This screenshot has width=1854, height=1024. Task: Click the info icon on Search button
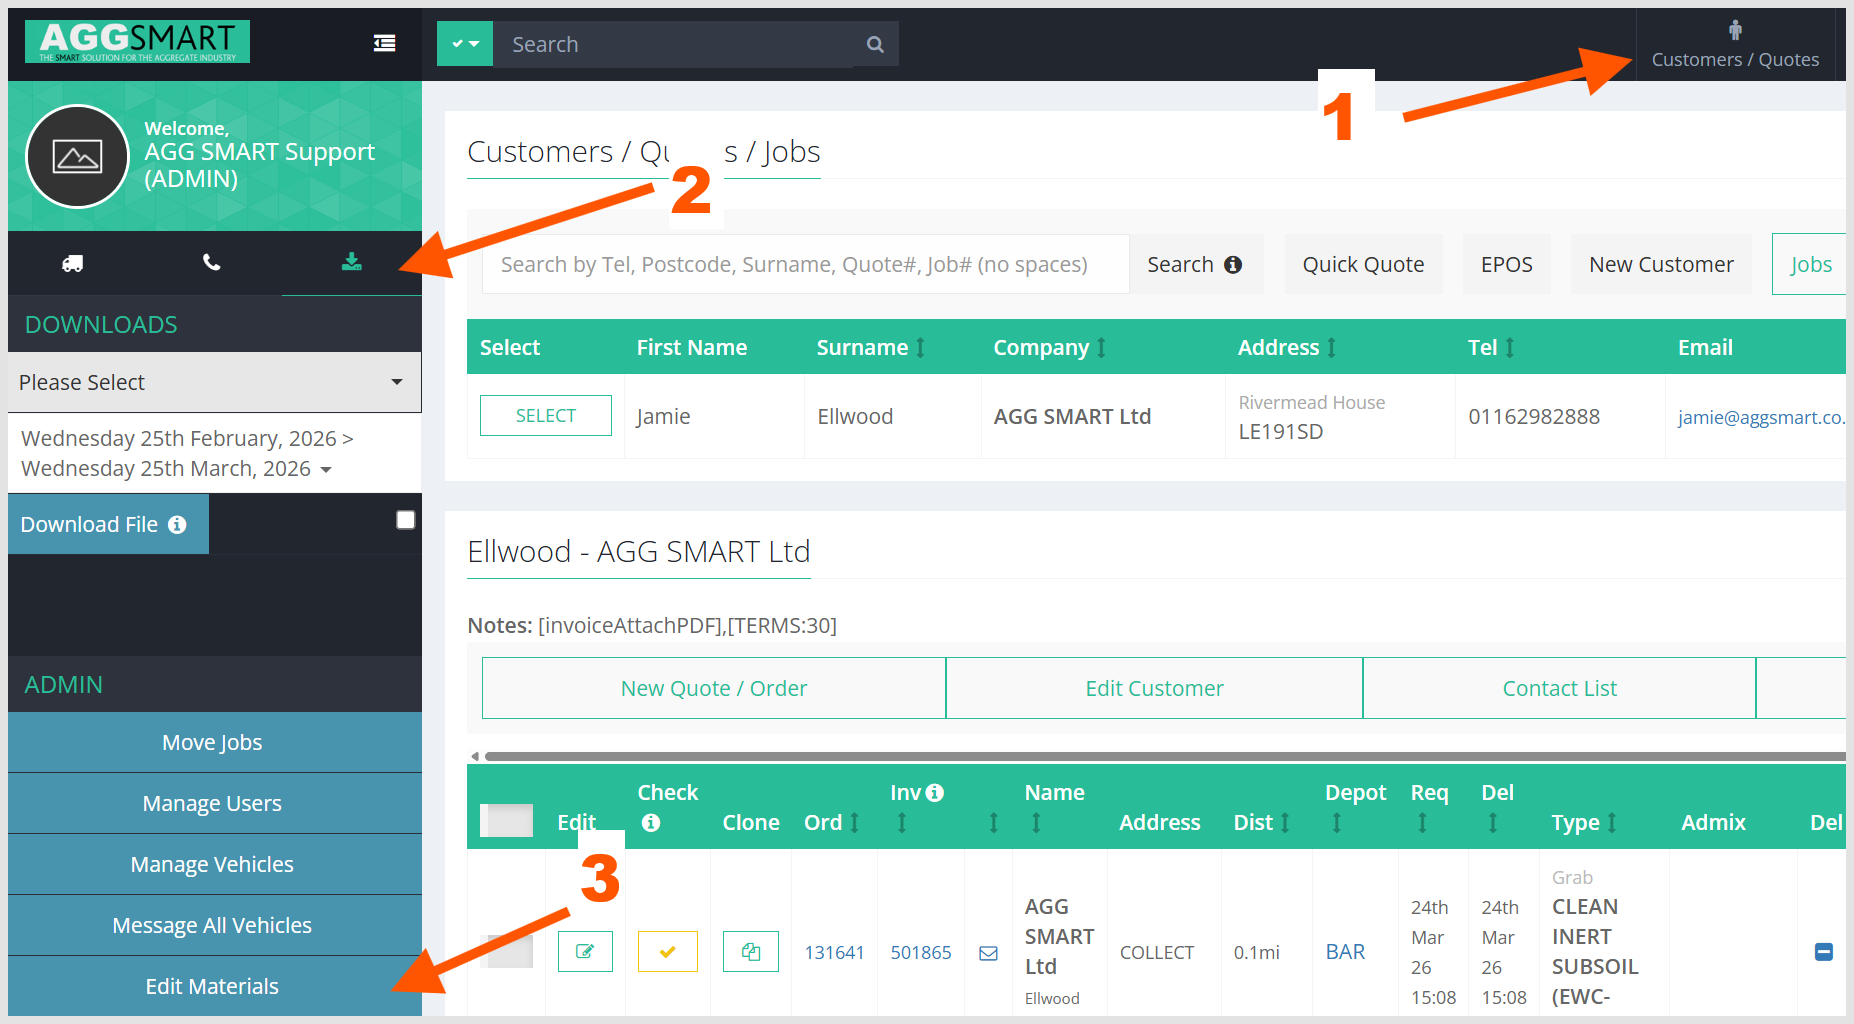[1233, 264]
